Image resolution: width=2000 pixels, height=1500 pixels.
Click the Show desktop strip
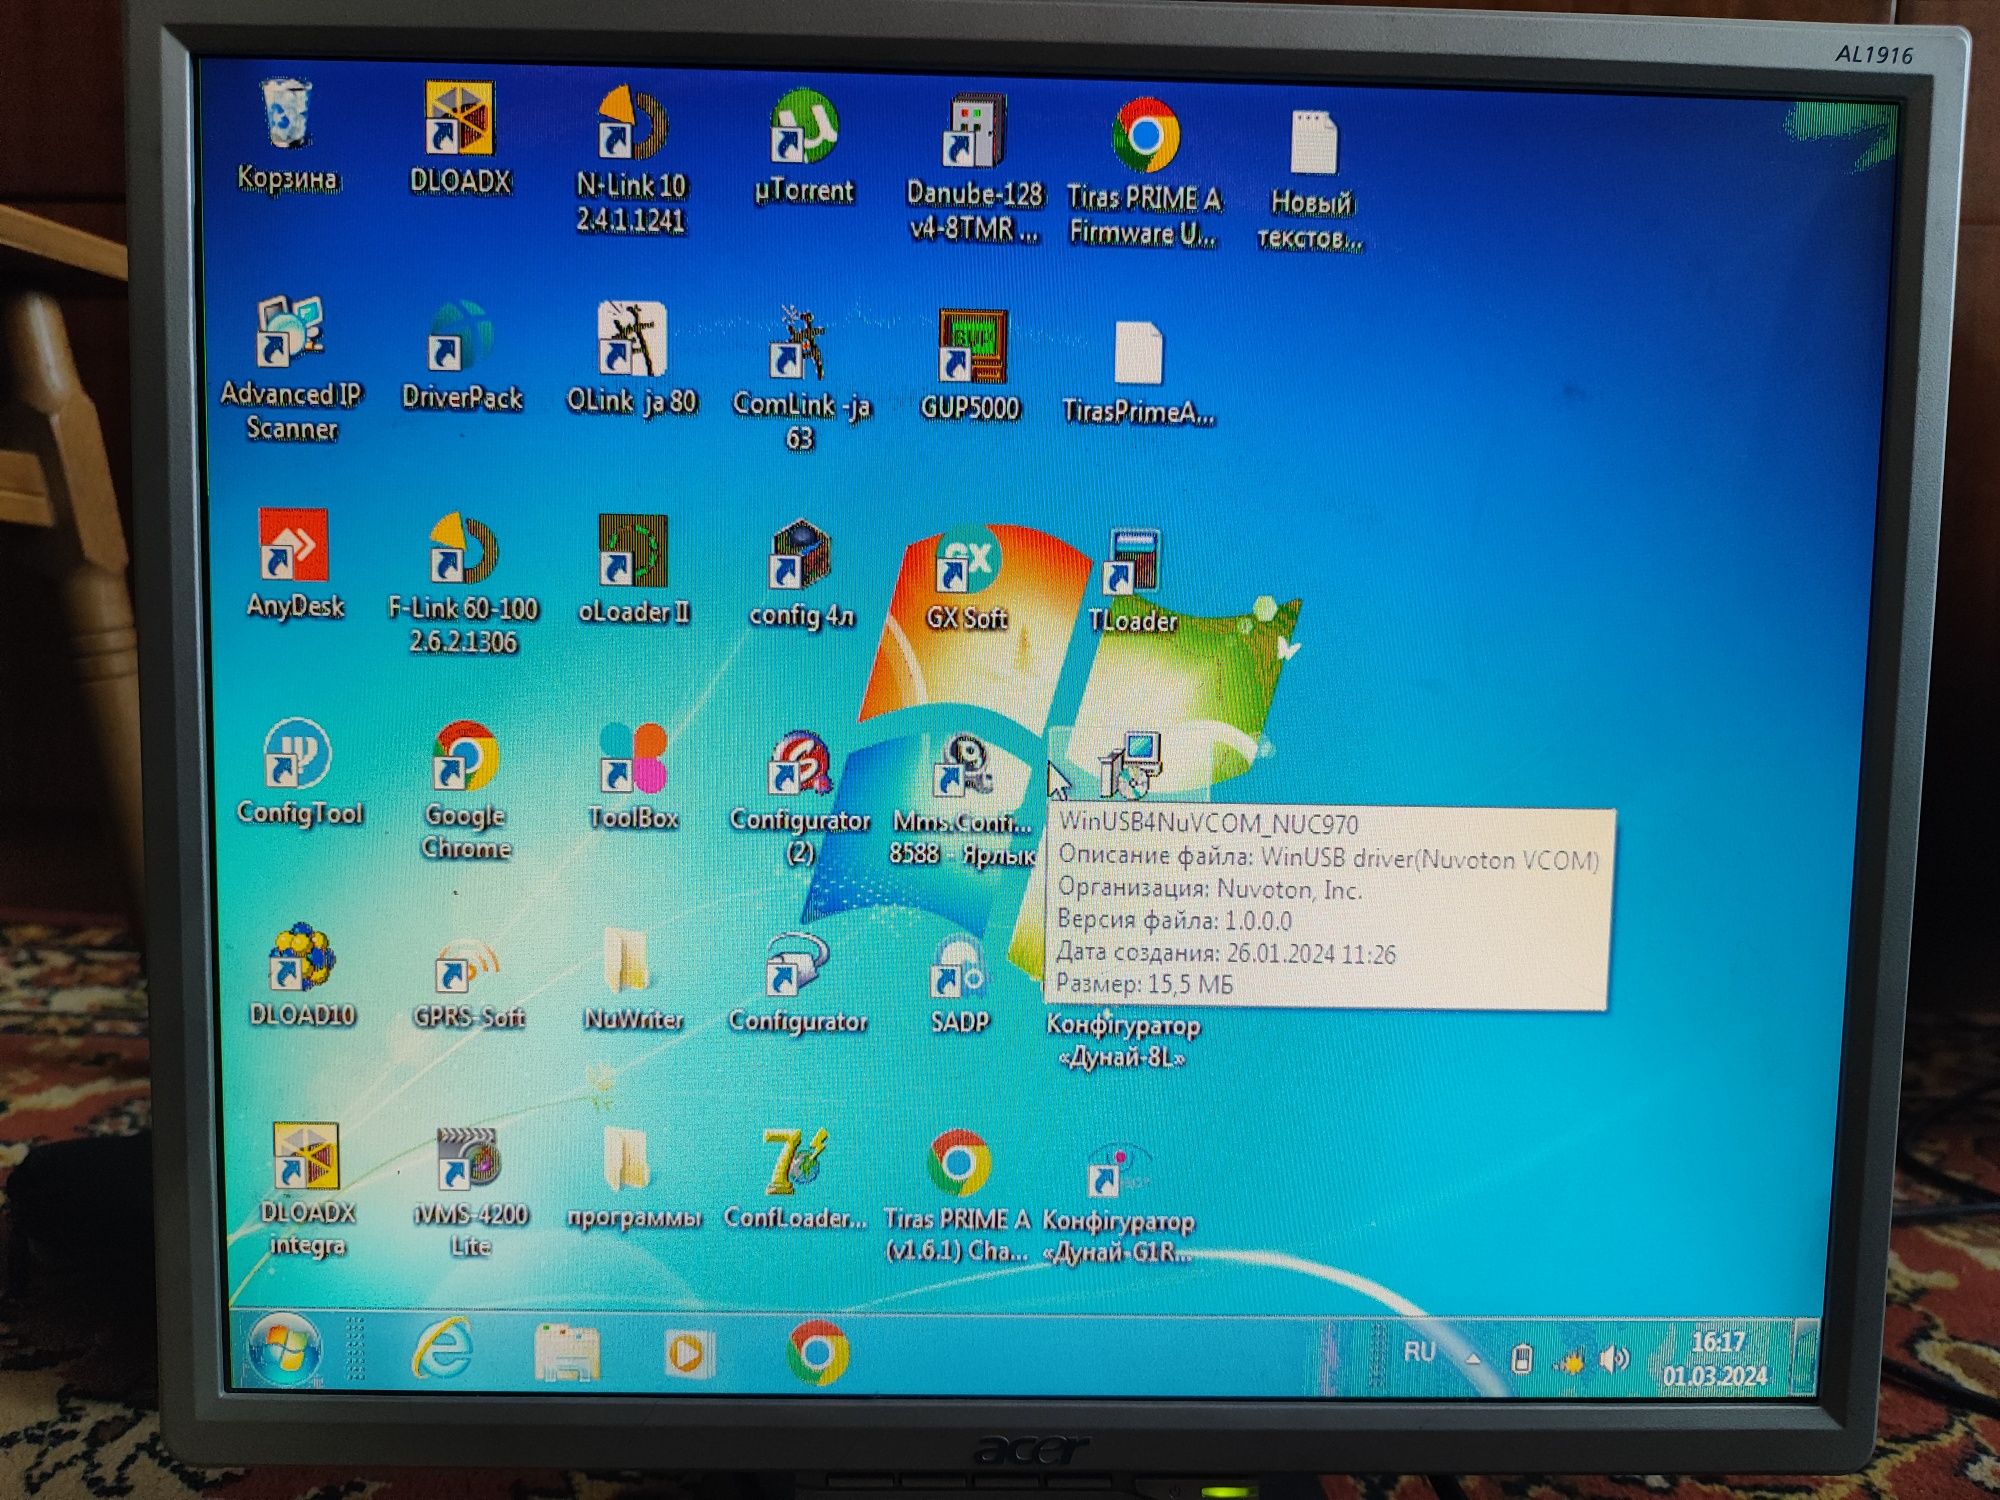click(x=1803, y=1357)
